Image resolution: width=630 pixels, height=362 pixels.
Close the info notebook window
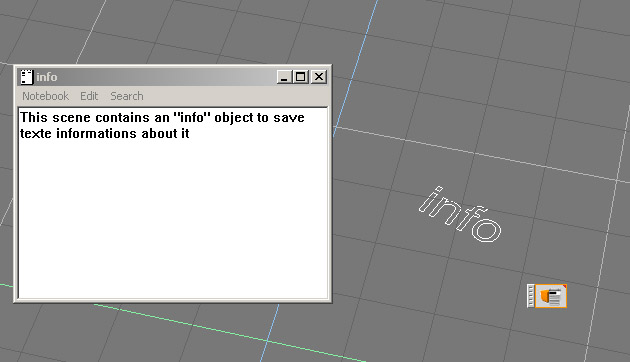(x=319, y=77)
